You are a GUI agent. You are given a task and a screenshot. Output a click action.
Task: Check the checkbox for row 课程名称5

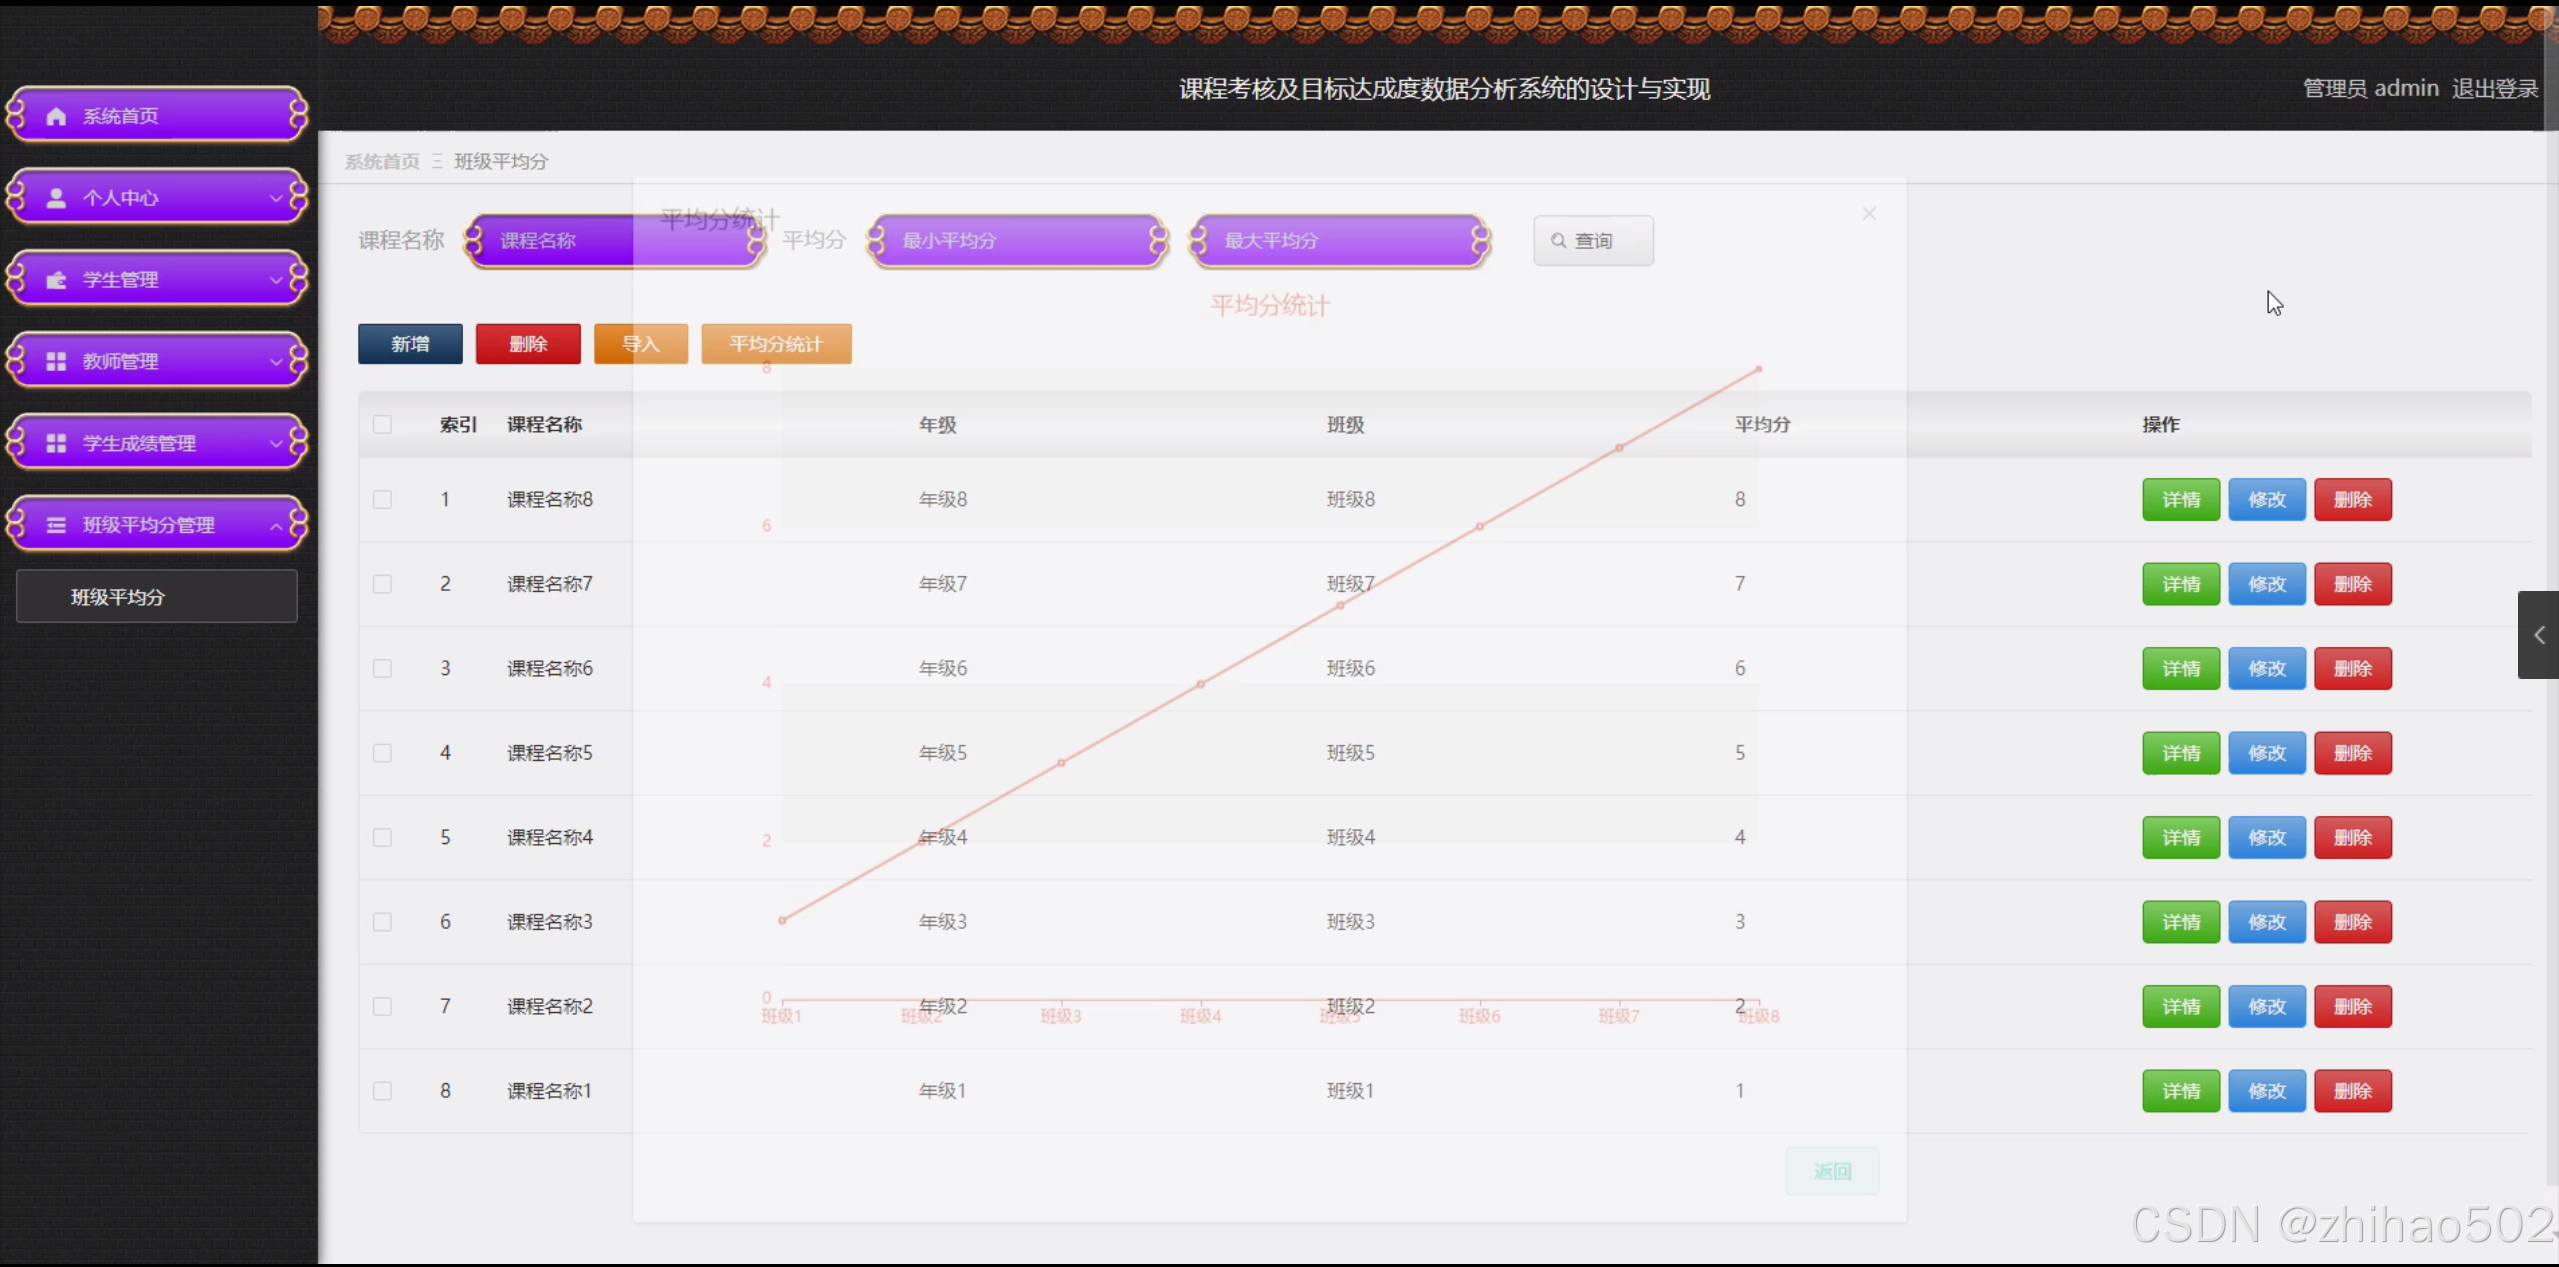click(382, 753)
